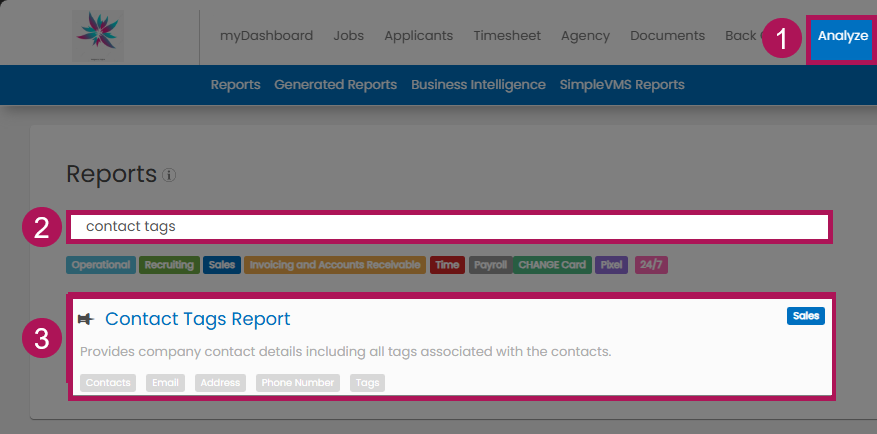Open the Reports submenu item
877x434 pixels.
(235, 85)
